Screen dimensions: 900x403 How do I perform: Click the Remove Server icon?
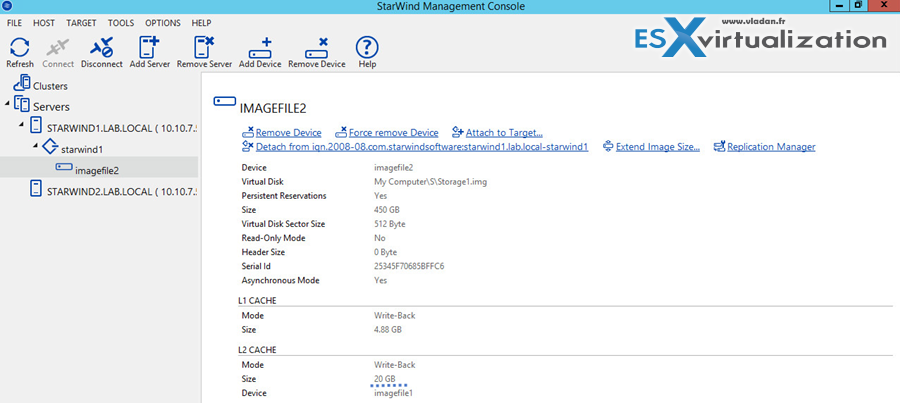point(204,46)
